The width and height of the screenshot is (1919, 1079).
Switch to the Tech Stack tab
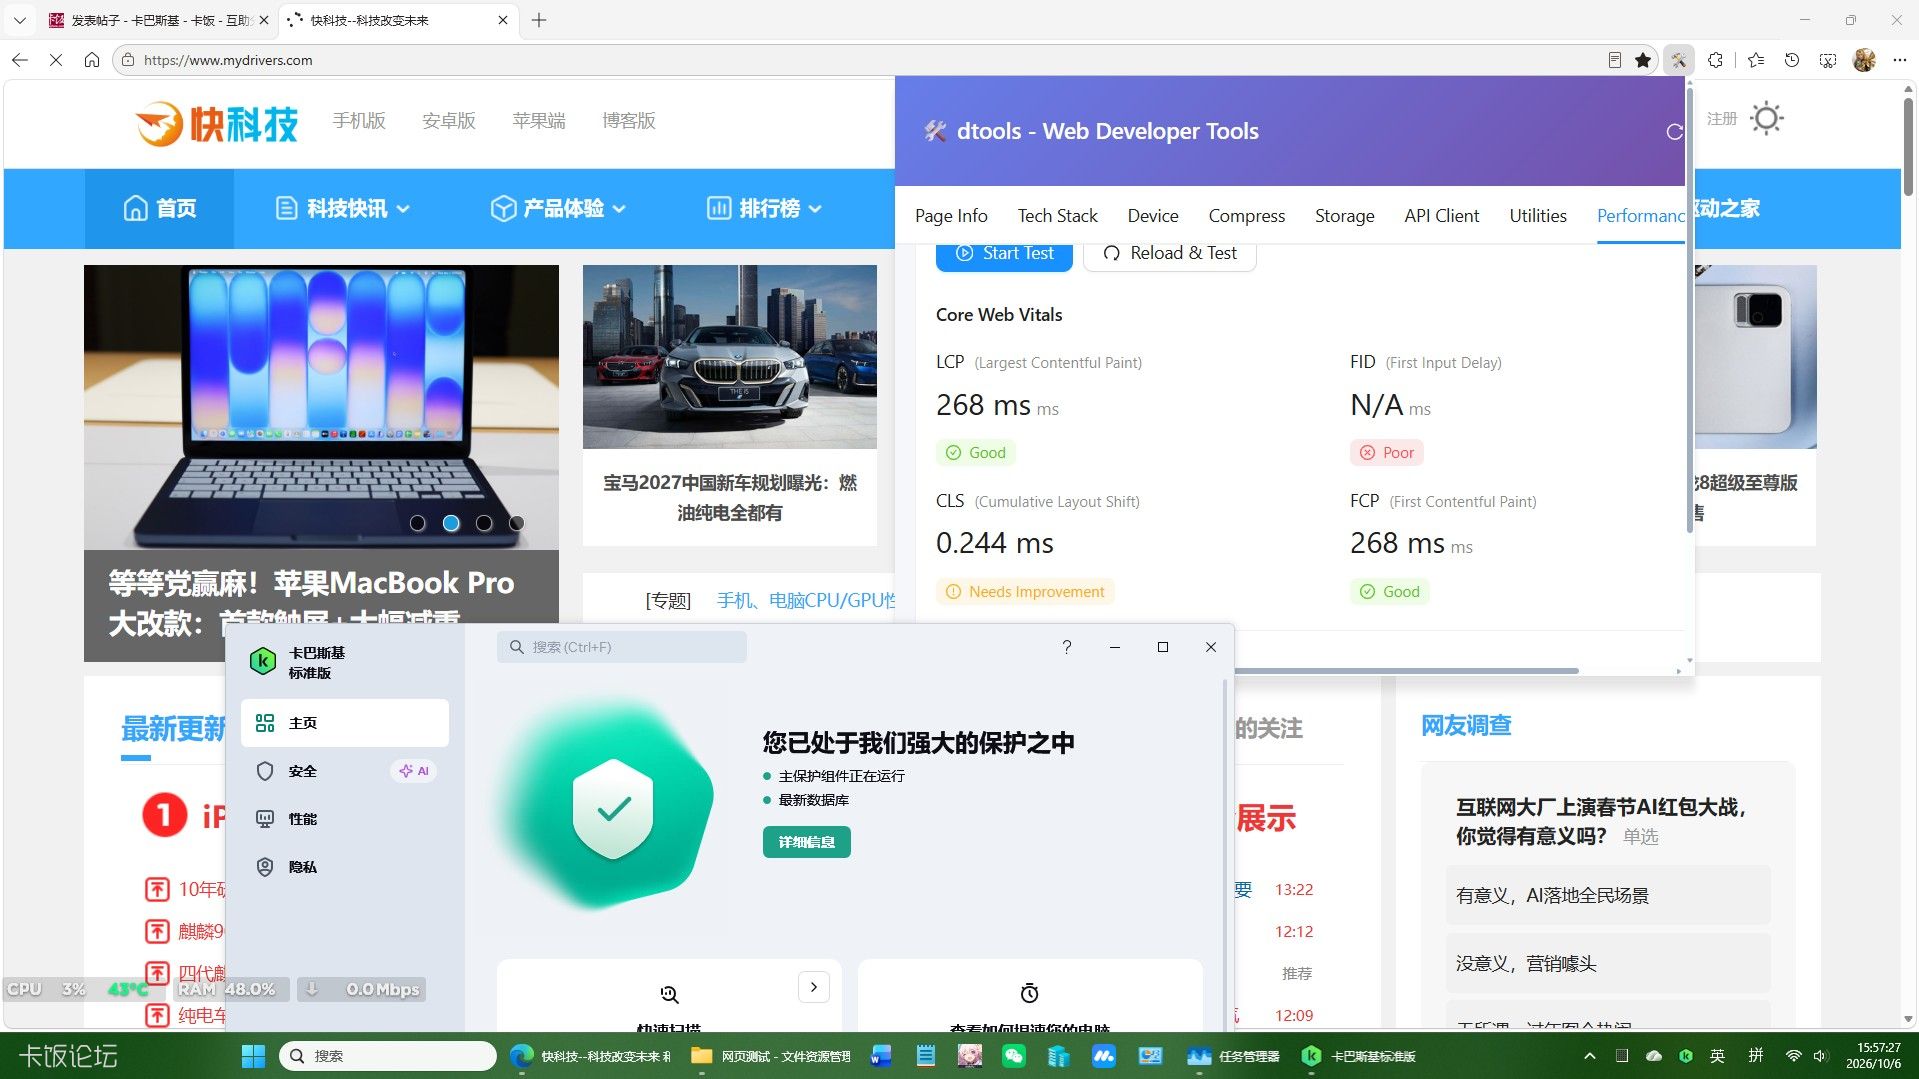[x=1057, y=216]
